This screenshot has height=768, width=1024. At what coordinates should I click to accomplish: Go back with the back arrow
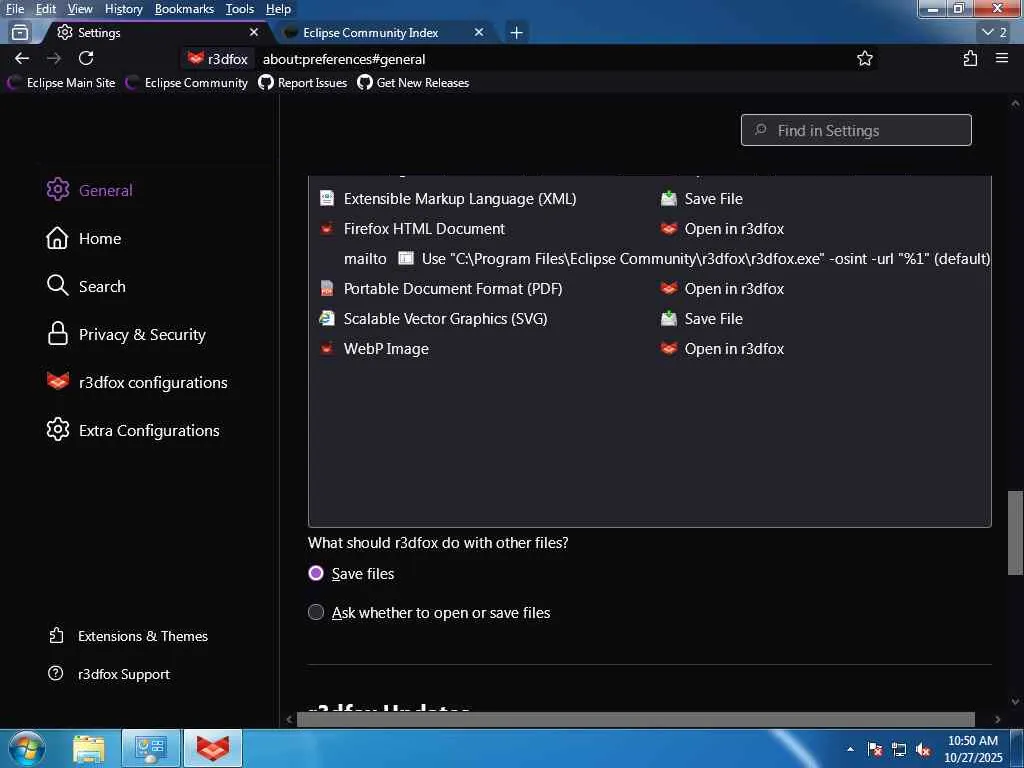coord(22,59)
